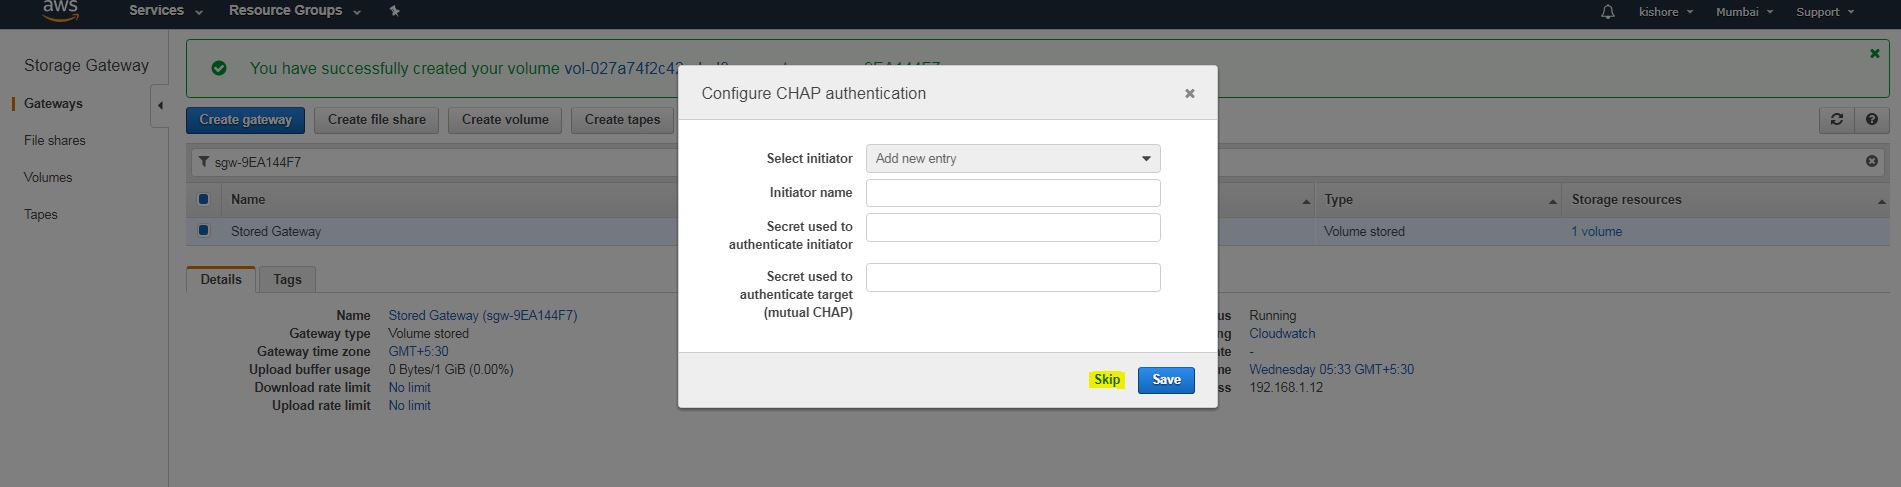
Task: Save the CHAP authentication settings
Action: point(1166,380)
